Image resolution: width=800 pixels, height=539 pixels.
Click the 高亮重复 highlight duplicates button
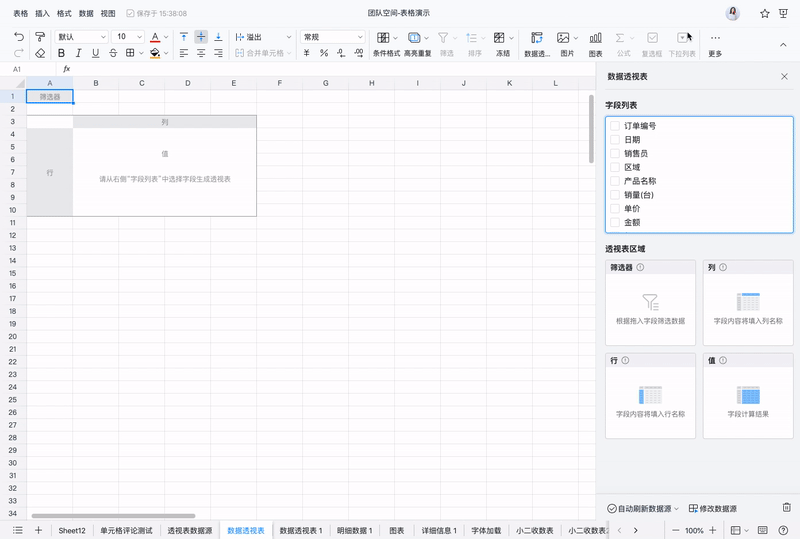coord(417,43)
